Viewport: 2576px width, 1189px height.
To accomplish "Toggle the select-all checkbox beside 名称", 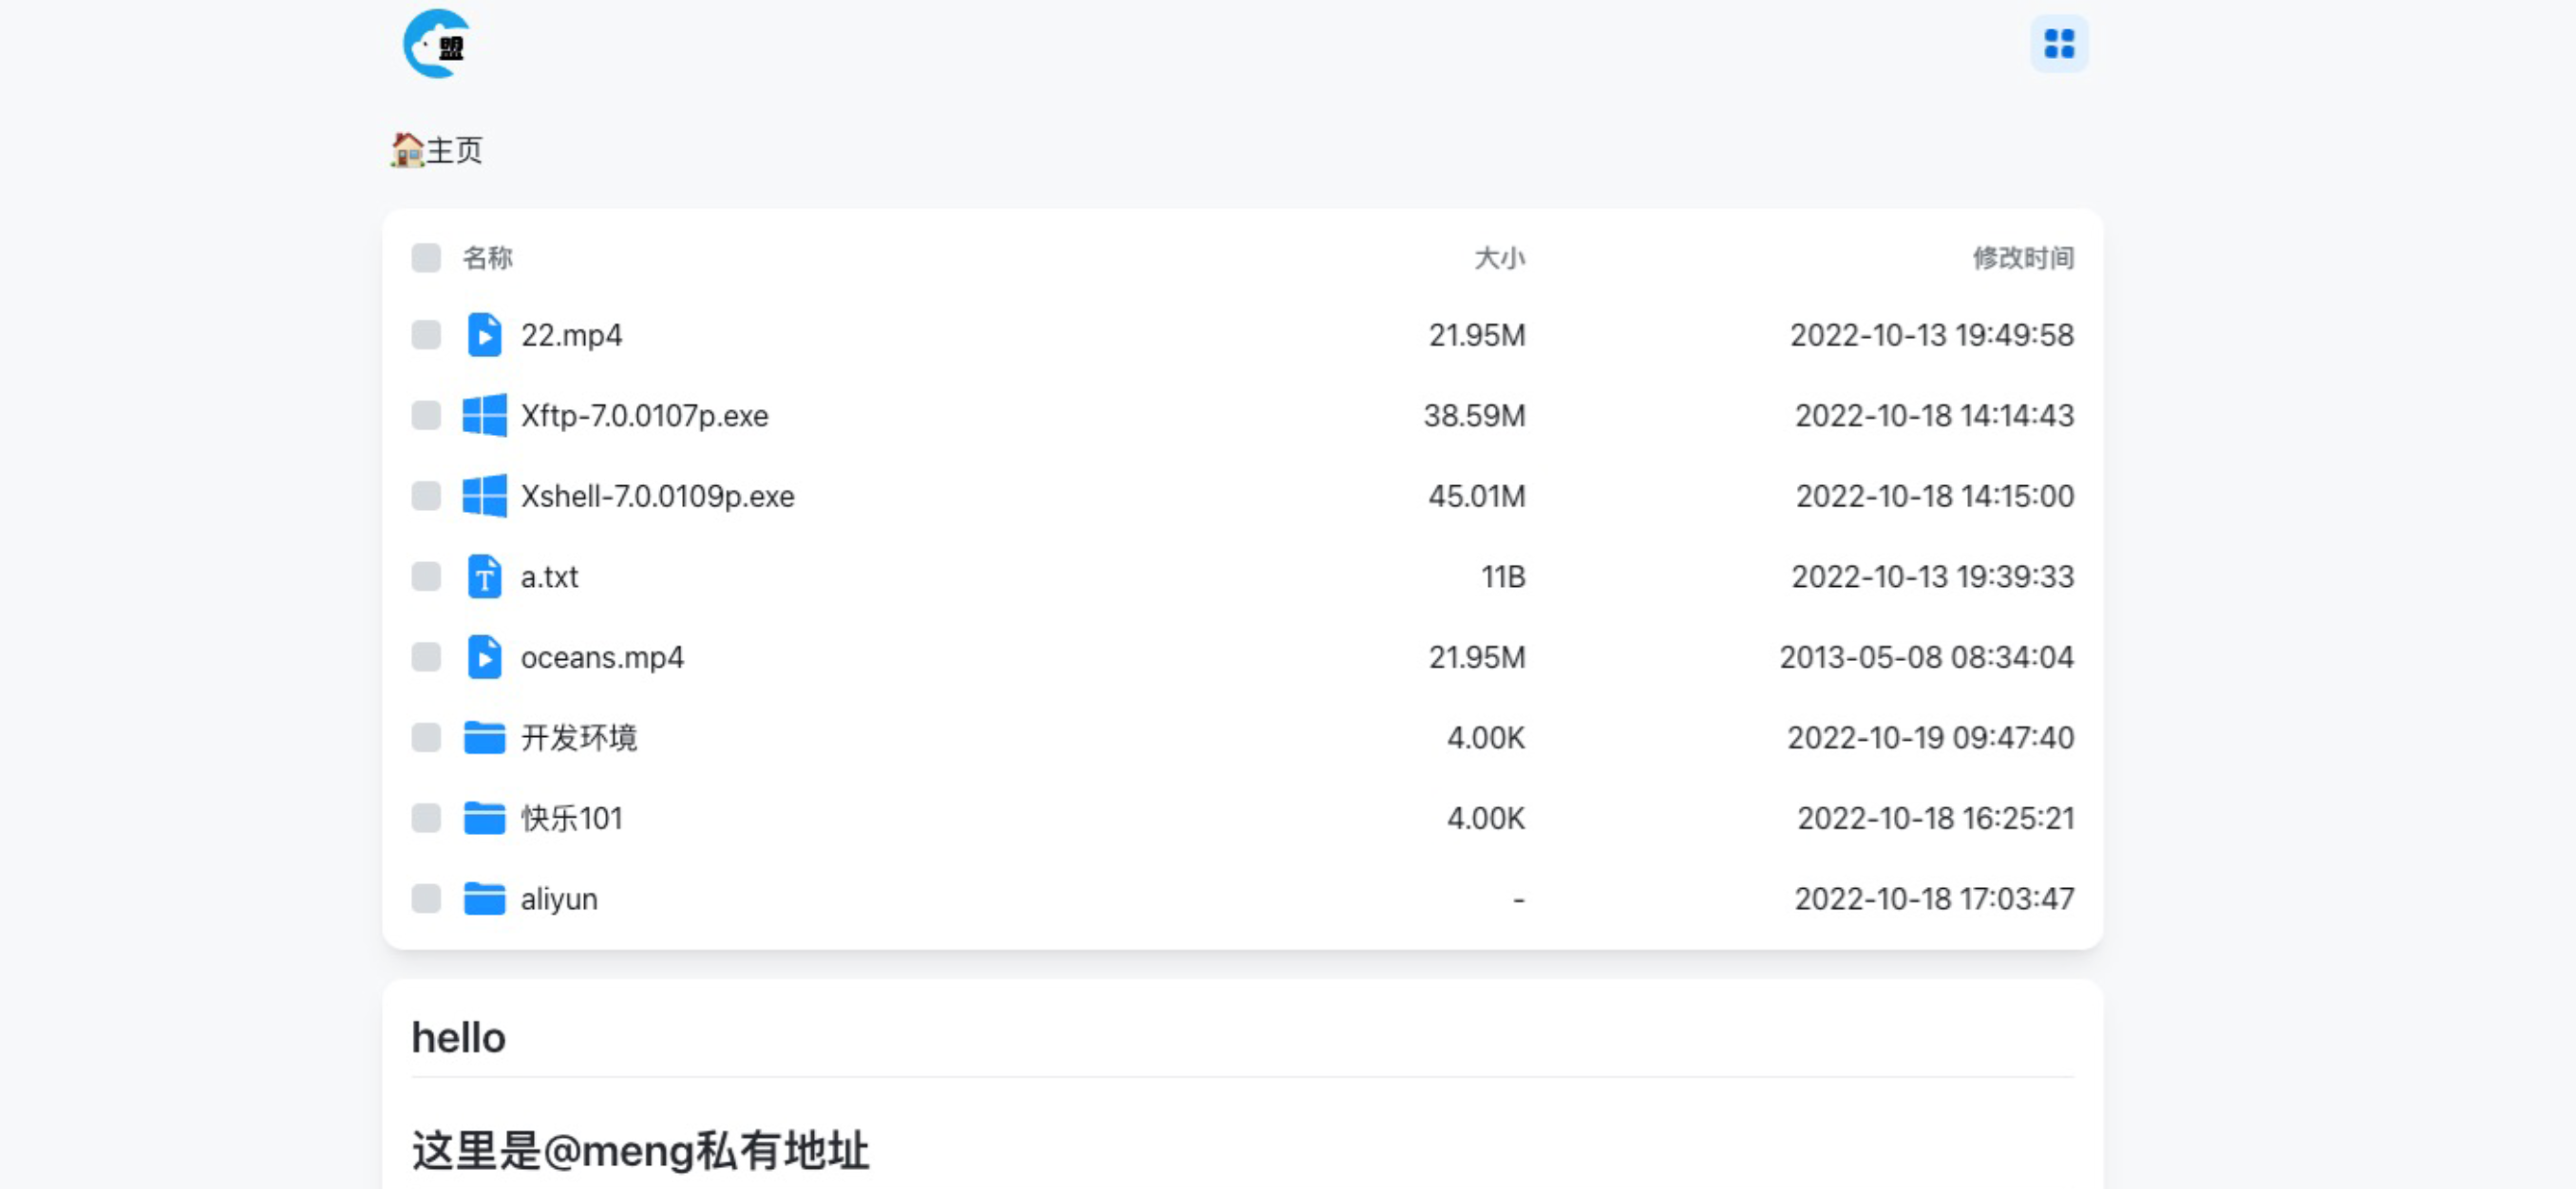I will pyautogui.click(x=426, y=258).
